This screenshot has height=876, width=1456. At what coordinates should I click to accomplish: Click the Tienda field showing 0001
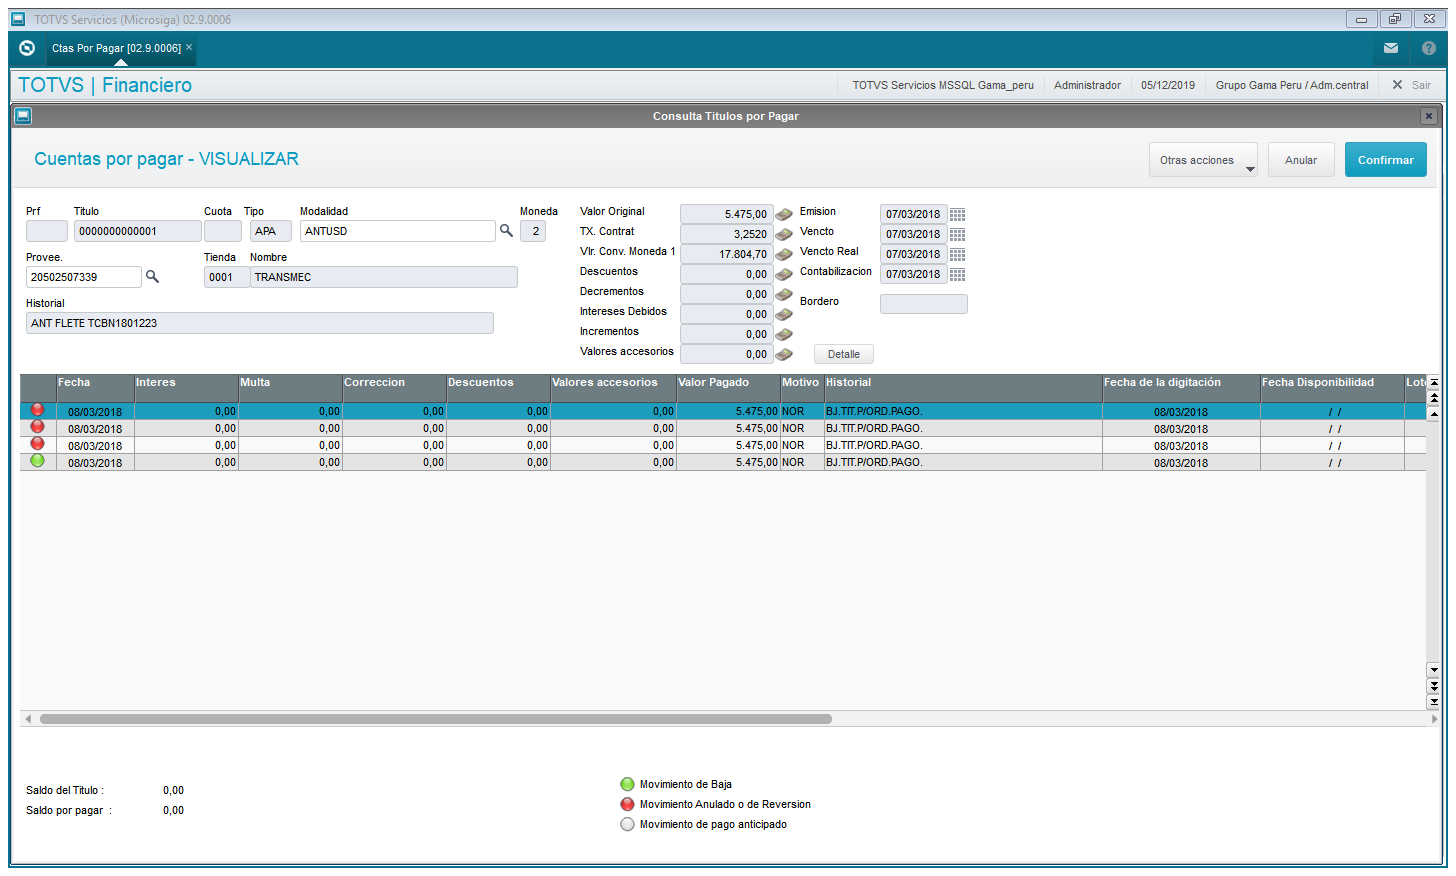pyautogui.click(x=227, y=277)
